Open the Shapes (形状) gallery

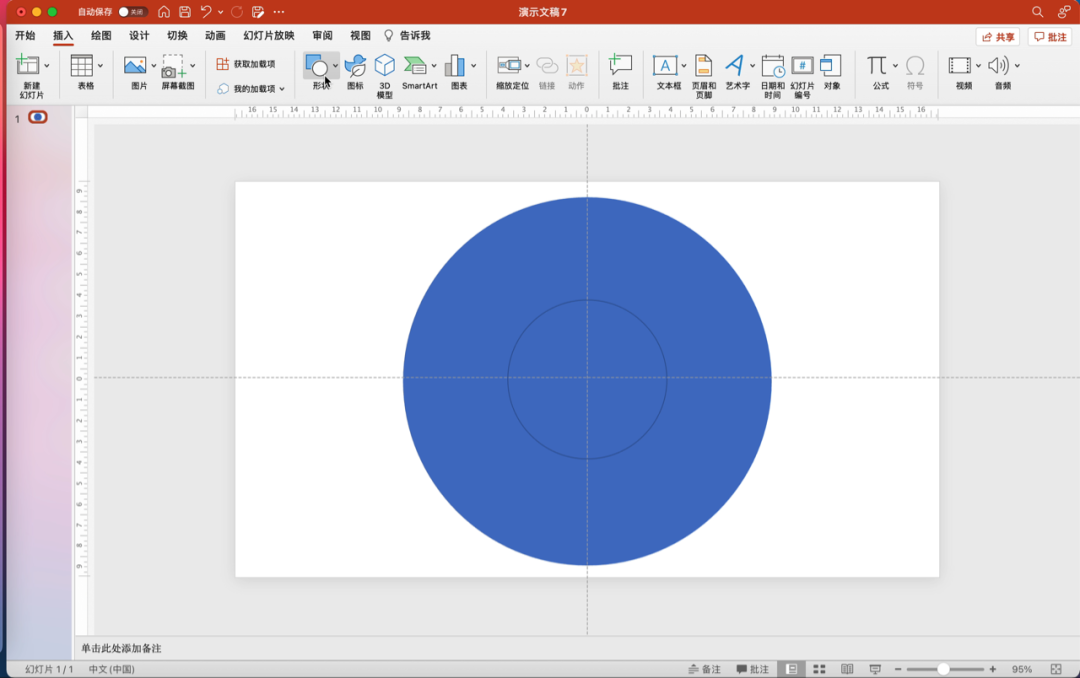point(317,72)
